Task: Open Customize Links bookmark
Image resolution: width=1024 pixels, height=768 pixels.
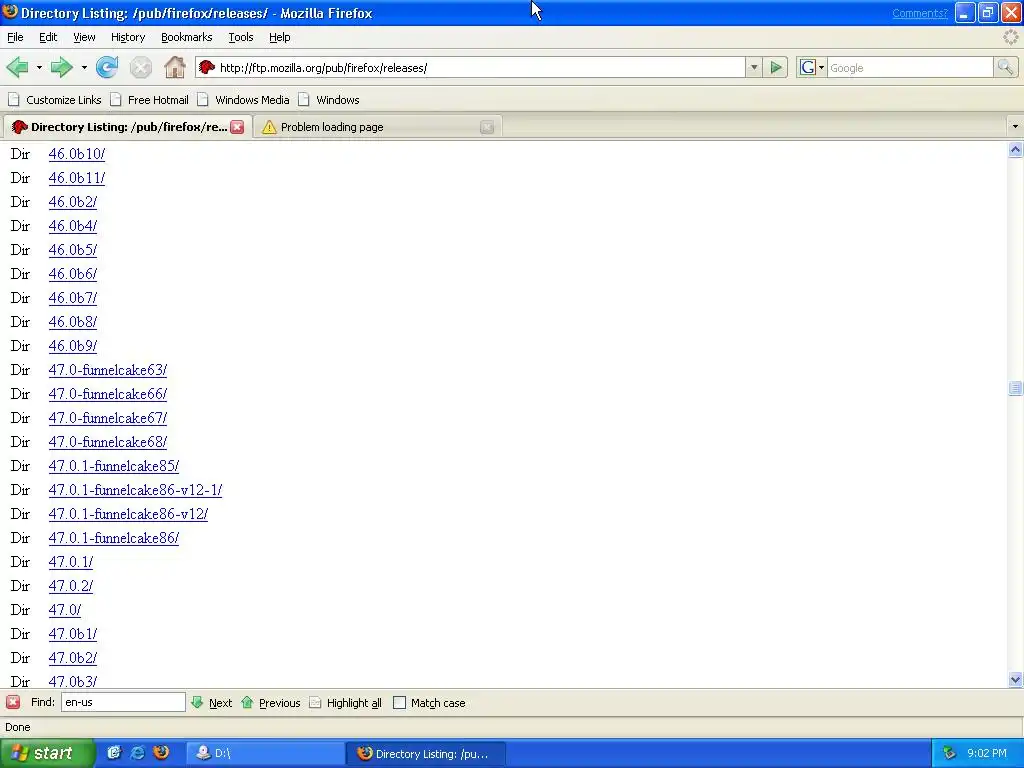Action: 55,100
